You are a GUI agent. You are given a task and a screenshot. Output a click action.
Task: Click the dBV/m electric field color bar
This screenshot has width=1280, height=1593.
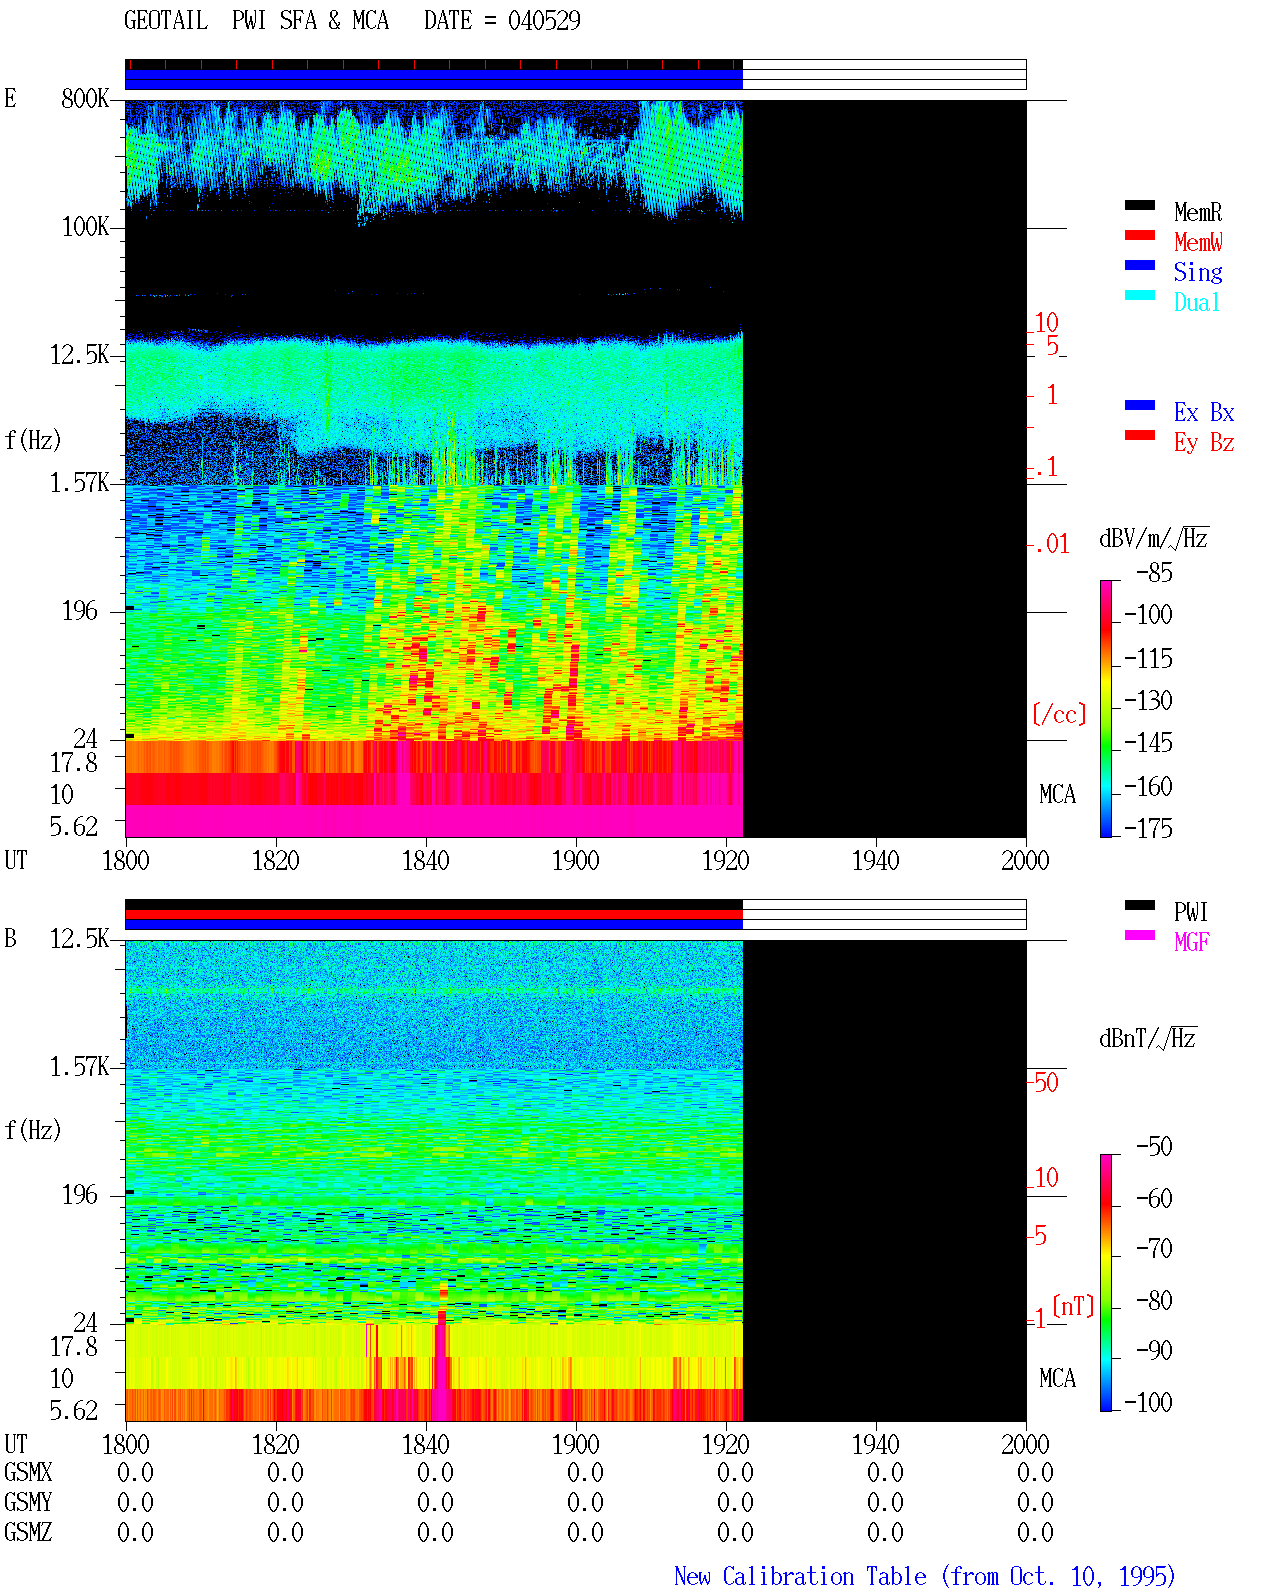[x=1106, y=709]
